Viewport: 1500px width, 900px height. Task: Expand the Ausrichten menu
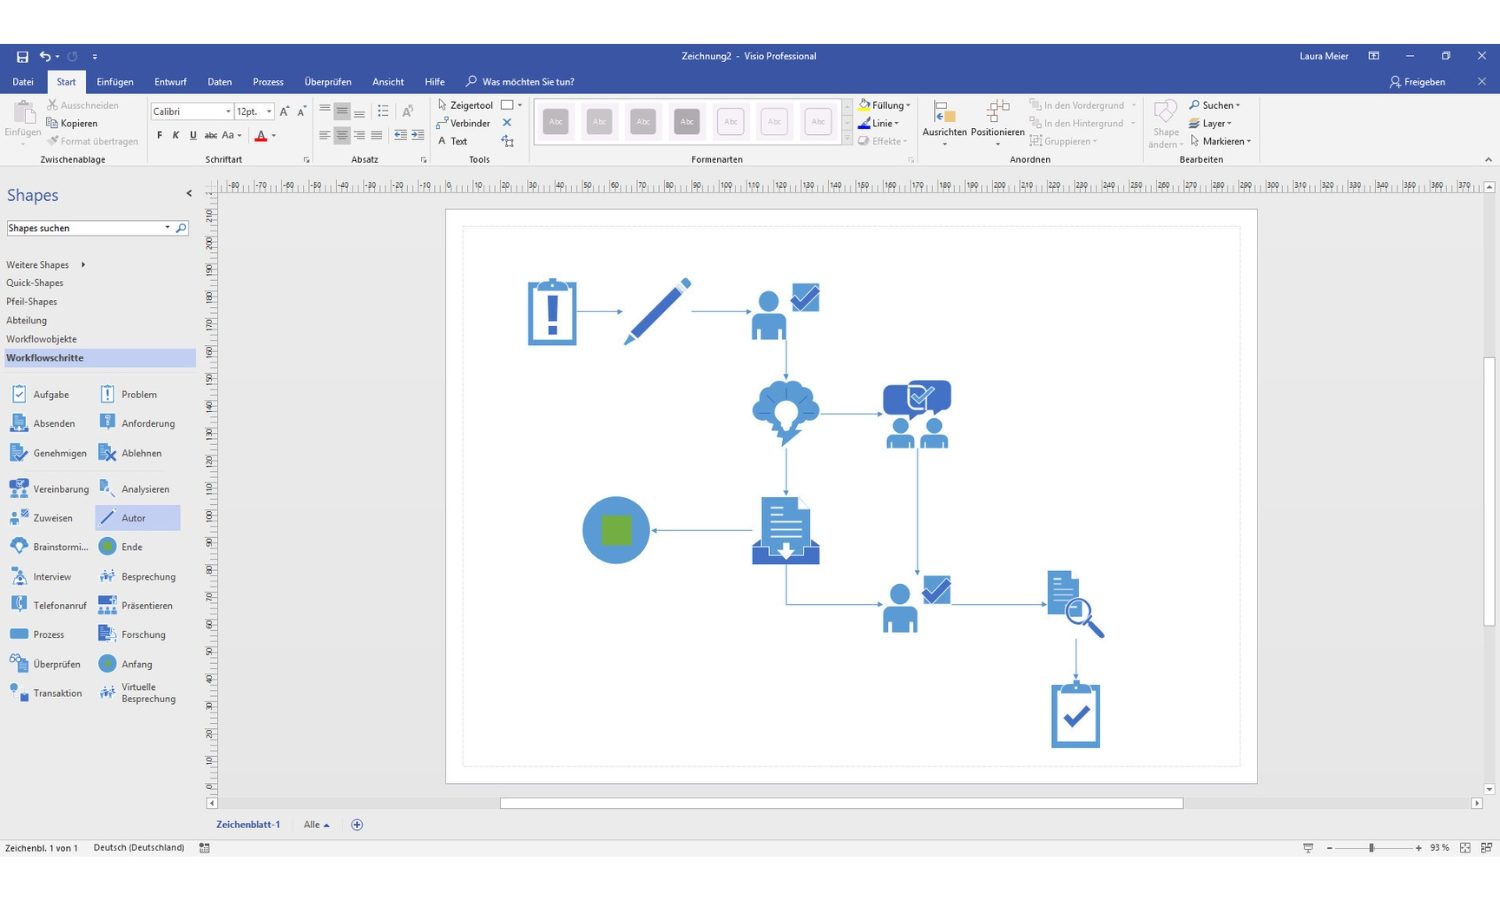click(x=944, y=123)
